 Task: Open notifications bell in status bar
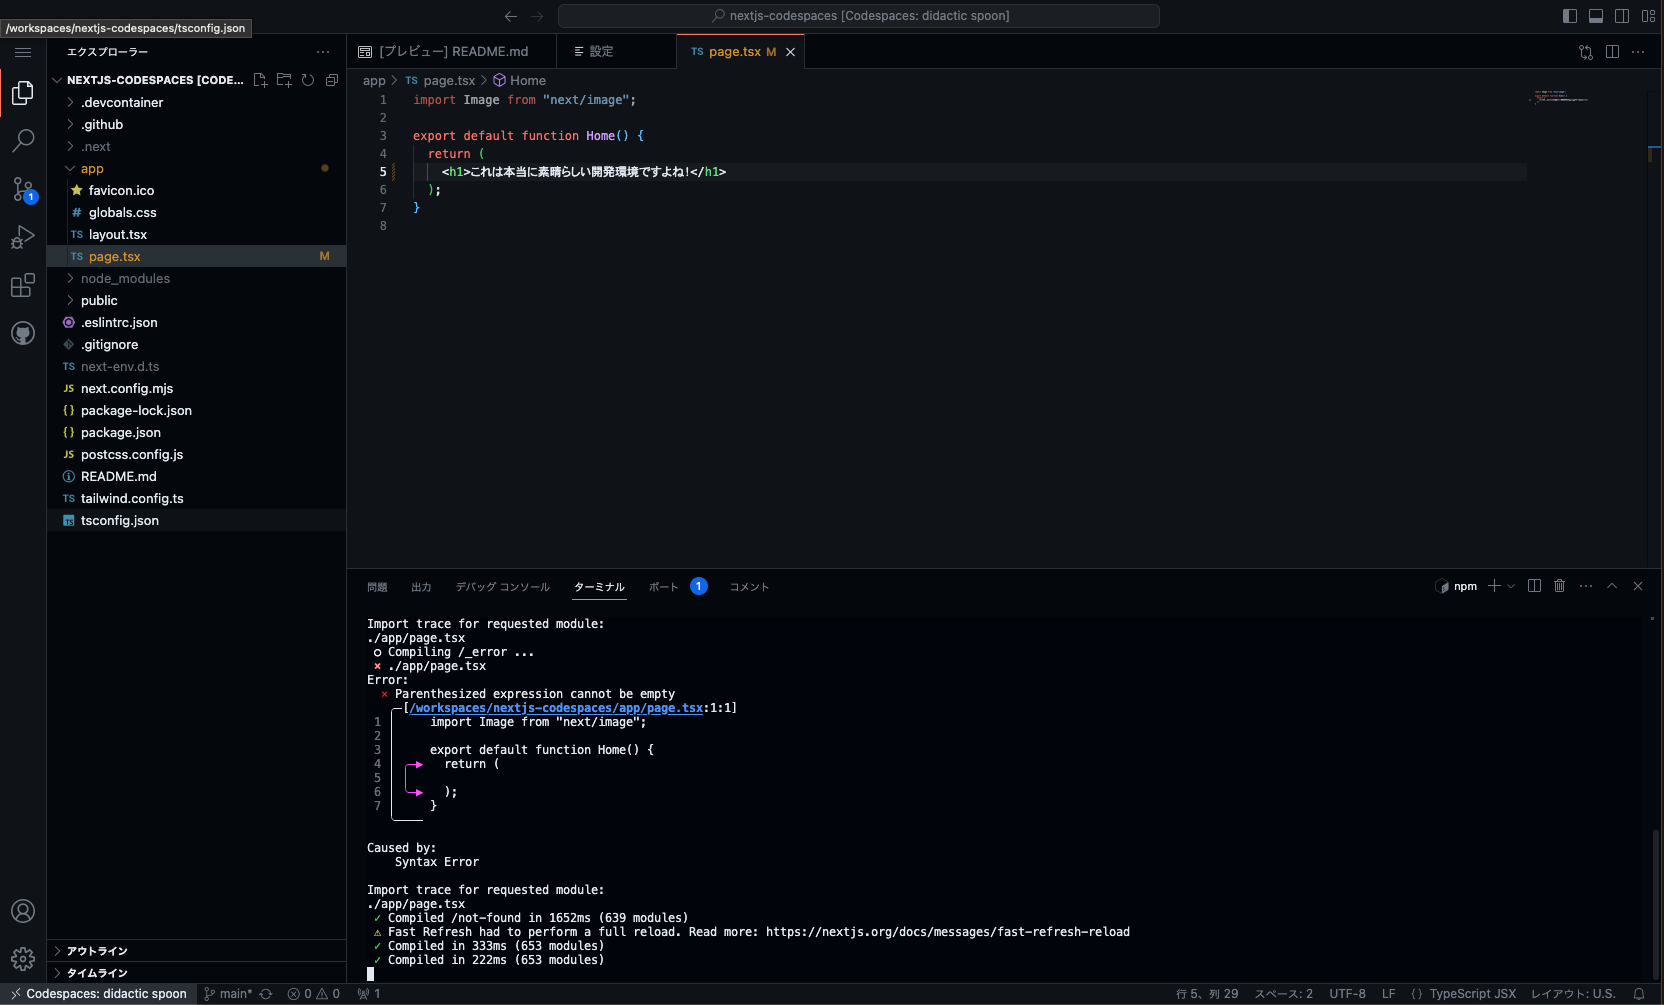[x=1639, y=994]
